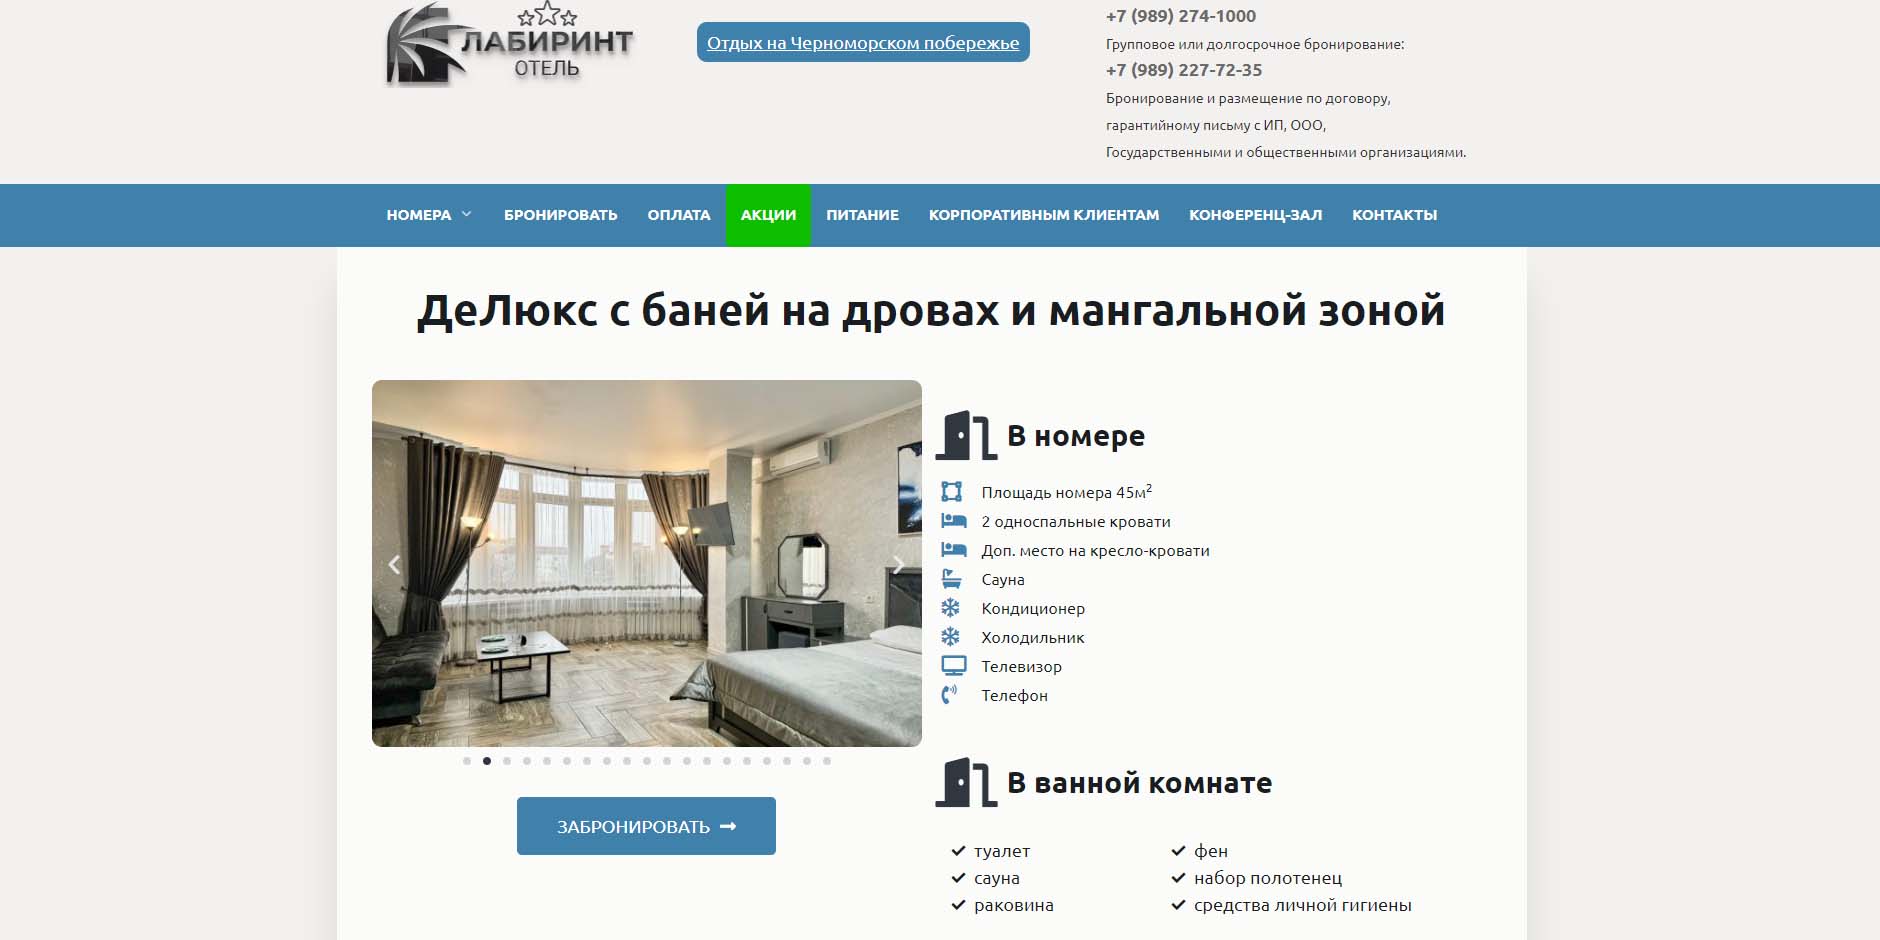Image resolution: width=1880 pixels, height=940 pixels.
Task: Select the first carousel pagination dot
Action: point(467,761)
